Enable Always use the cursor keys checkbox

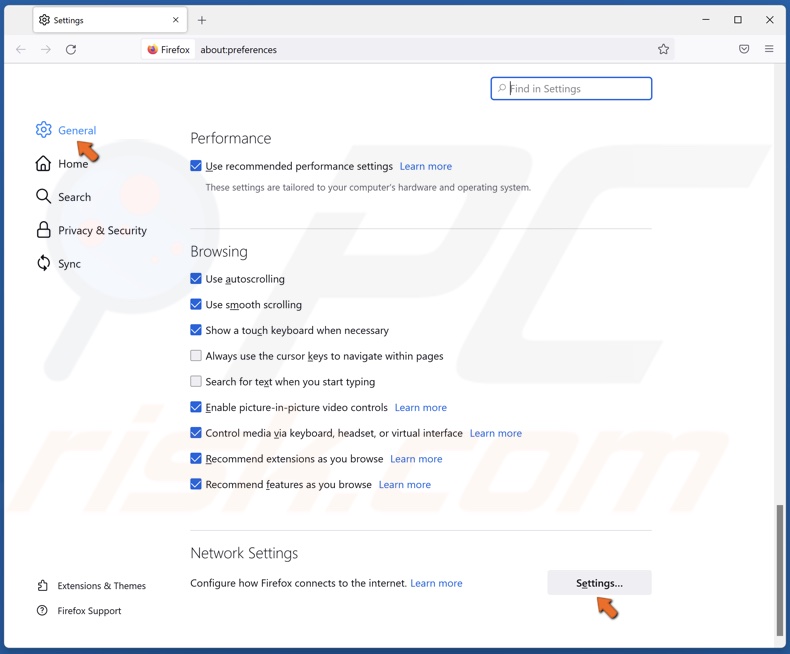196,356
